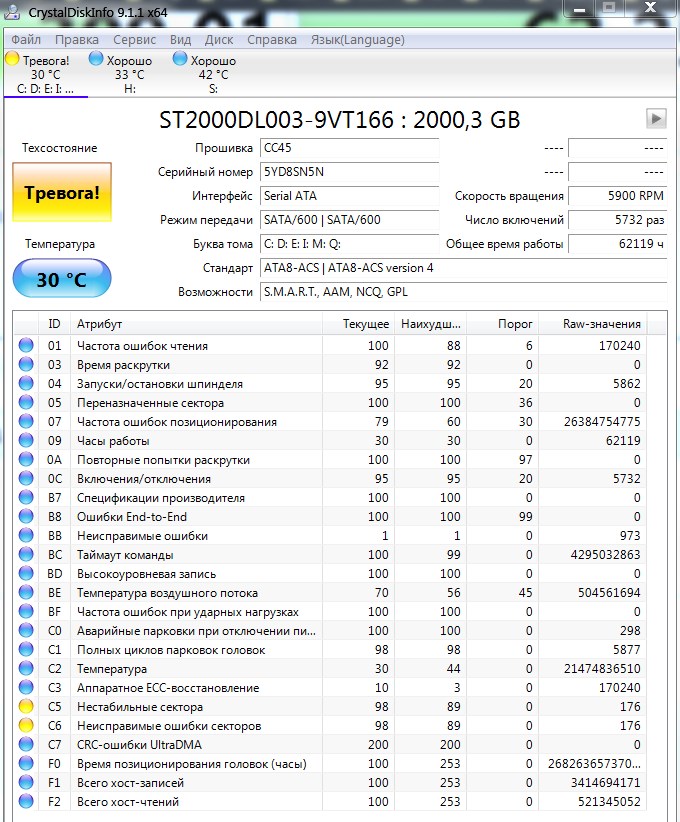The width and height of the screenshot is (680, 822).
Task: Click the blue status icon for attribute BB
Action: pos(26,535)
